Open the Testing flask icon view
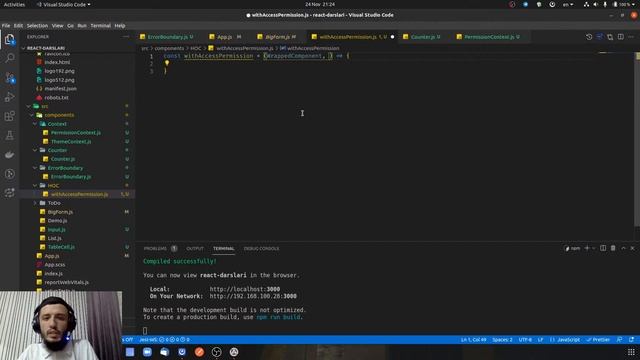The image size is (640, 360). point(9,136)
